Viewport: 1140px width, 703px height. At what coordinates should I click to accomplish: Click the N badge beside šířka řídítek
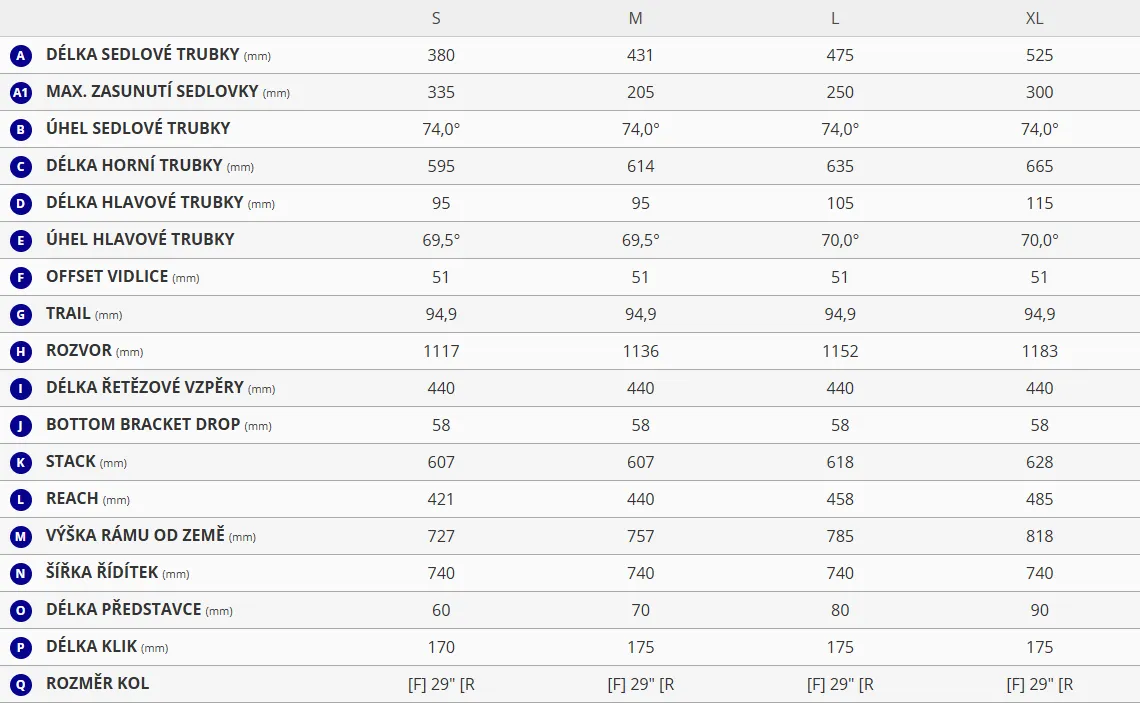[21, 574]
